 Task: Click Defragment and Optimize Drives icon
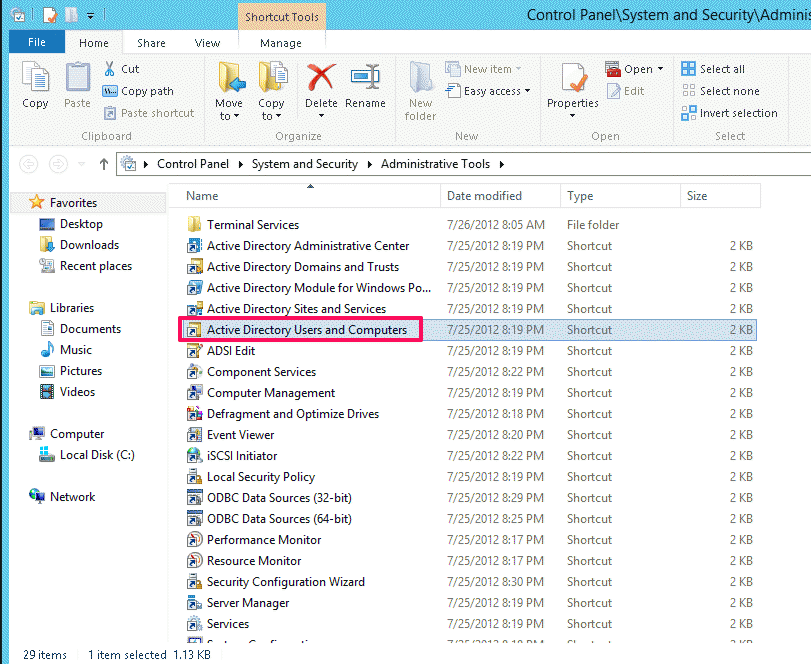[194, 414]
